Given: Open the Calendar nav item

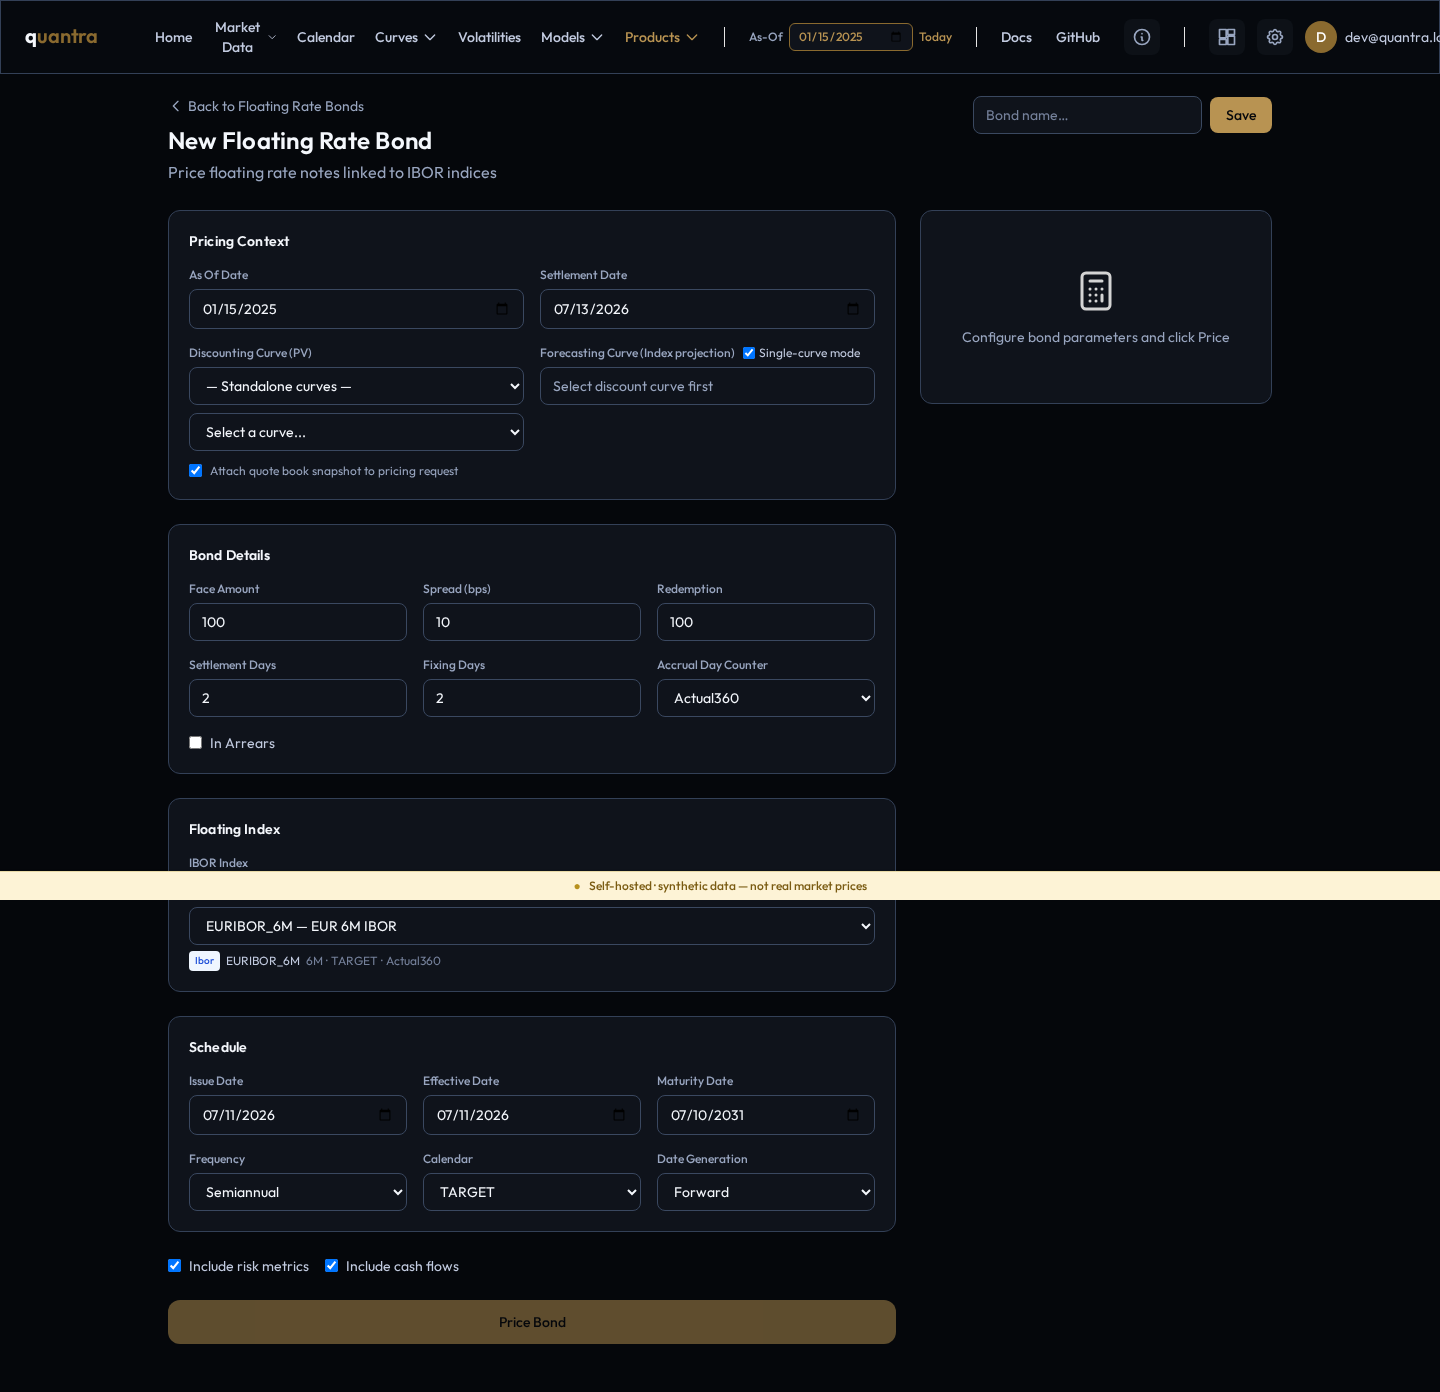Looking at the screenshot, I should coord(326,37).
